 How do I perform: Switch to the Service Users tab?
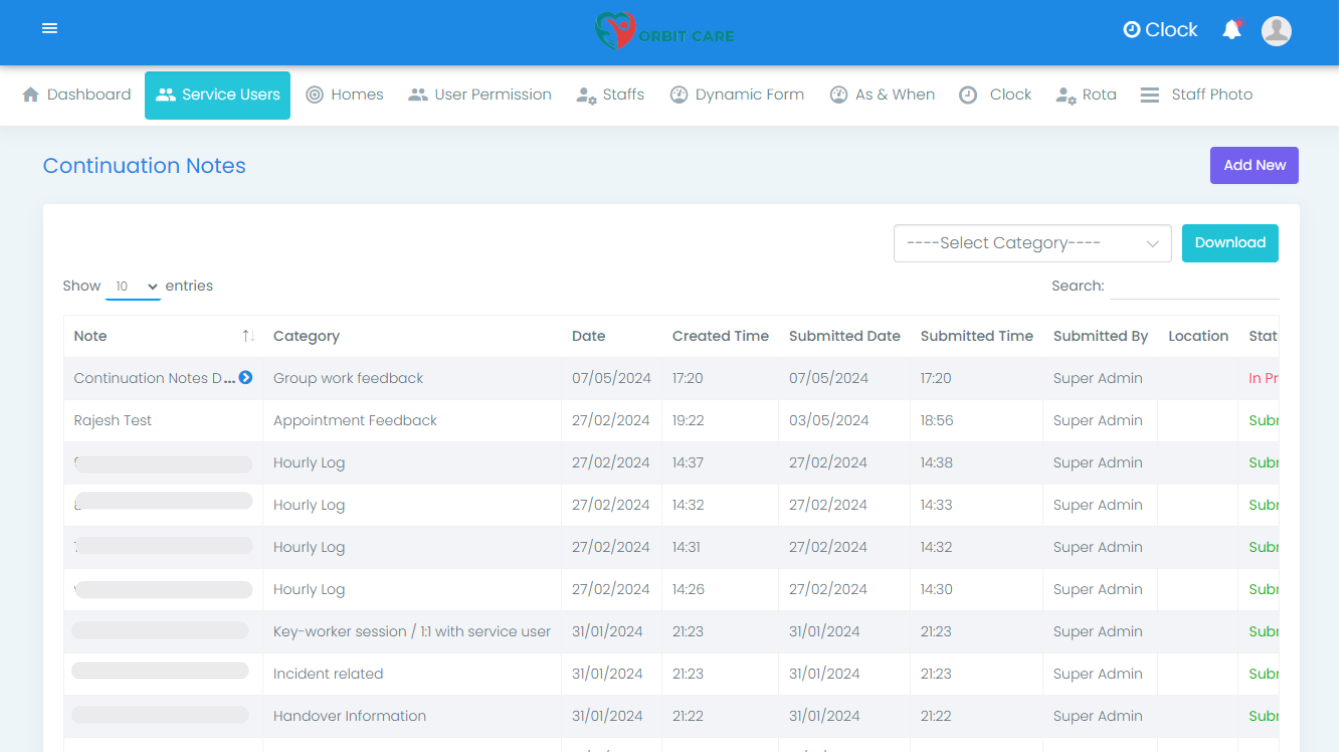pos(217,95)
